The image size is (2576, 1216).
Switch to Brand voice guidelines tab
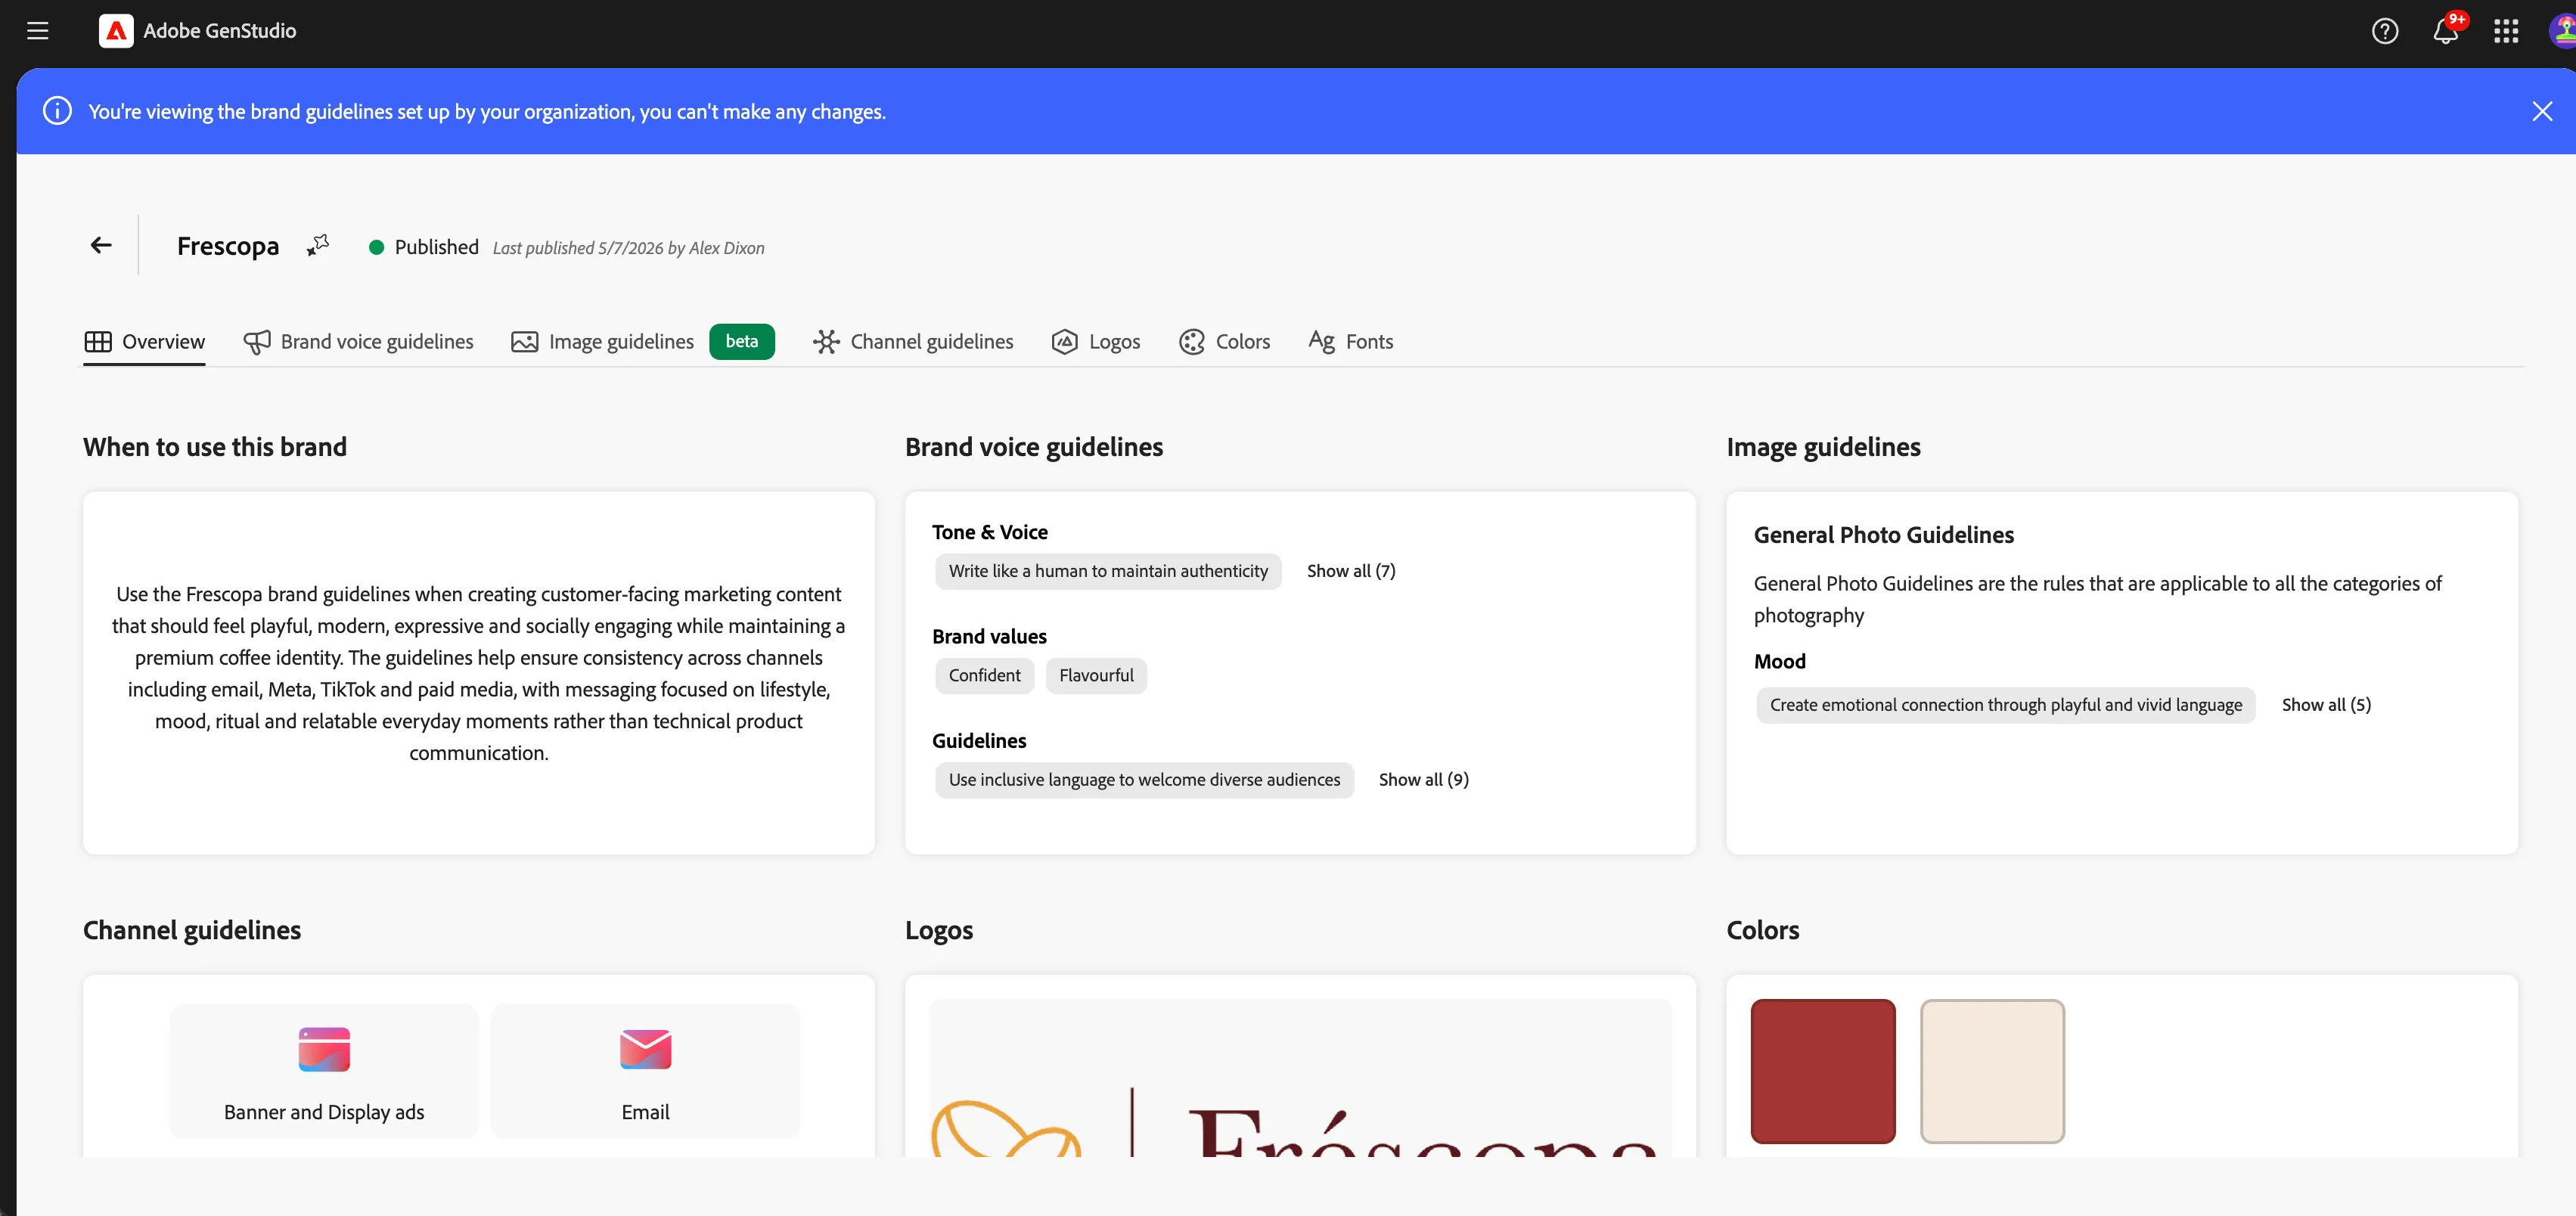[358, 342]
